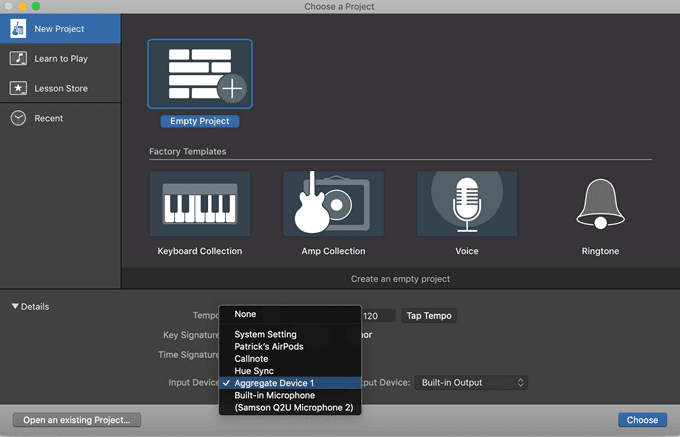Viewport: 680px width, 437px height.
Task: Open Learn to Play in sidebar
Action: tap(18, 59)
